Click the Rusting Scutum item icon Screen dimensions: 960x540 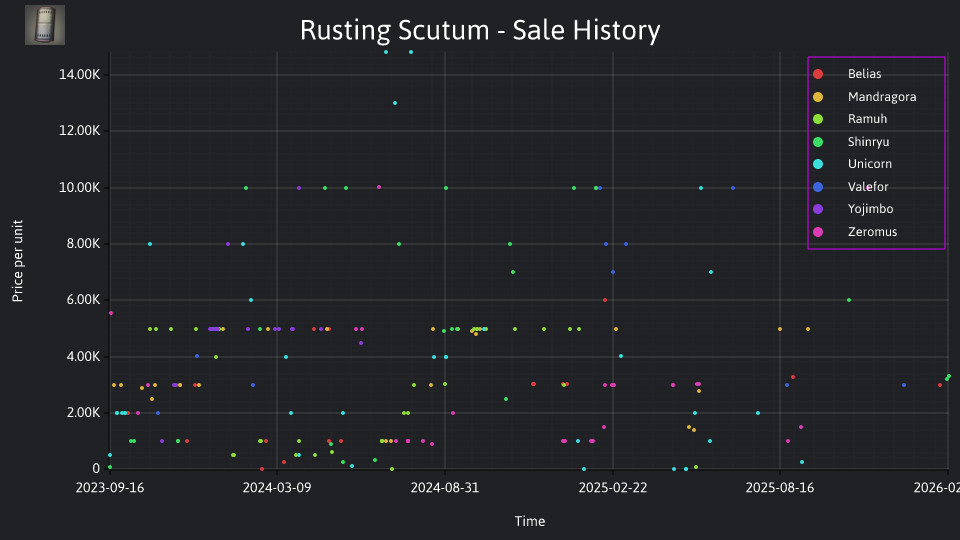45,25
